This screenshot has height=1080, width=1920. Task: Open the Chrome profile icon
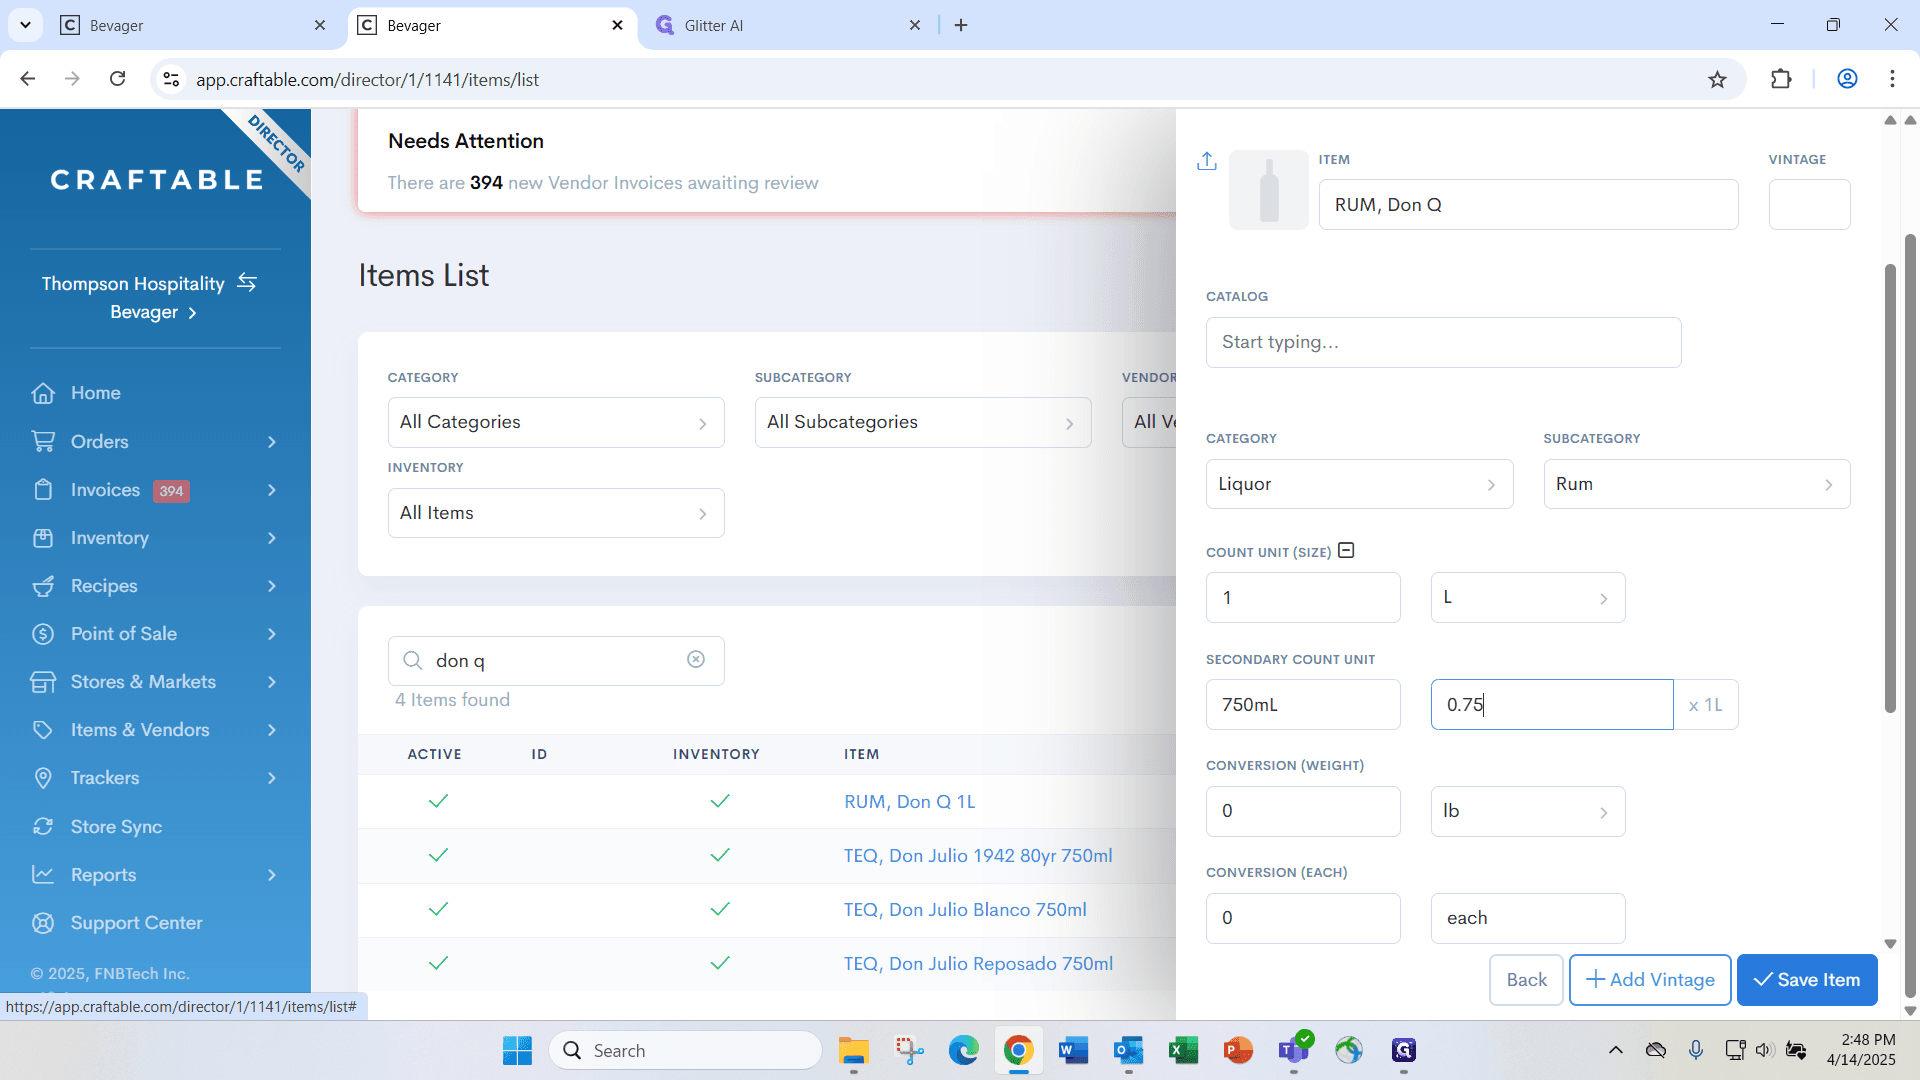[x=1847, y=79]
